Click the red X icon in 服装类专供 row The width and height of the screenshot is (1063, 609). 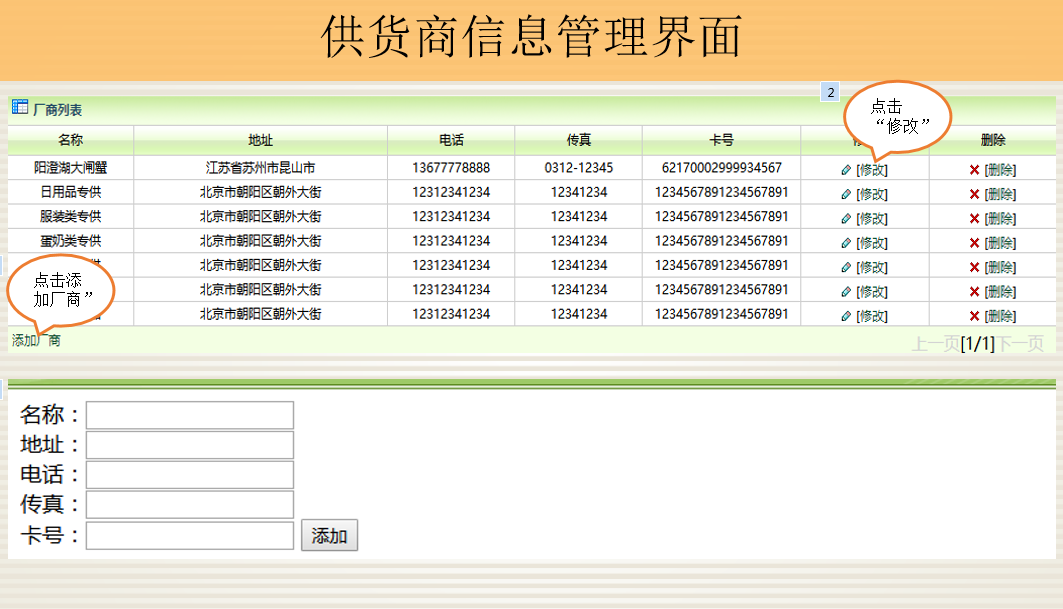click(x=974, y=218)
